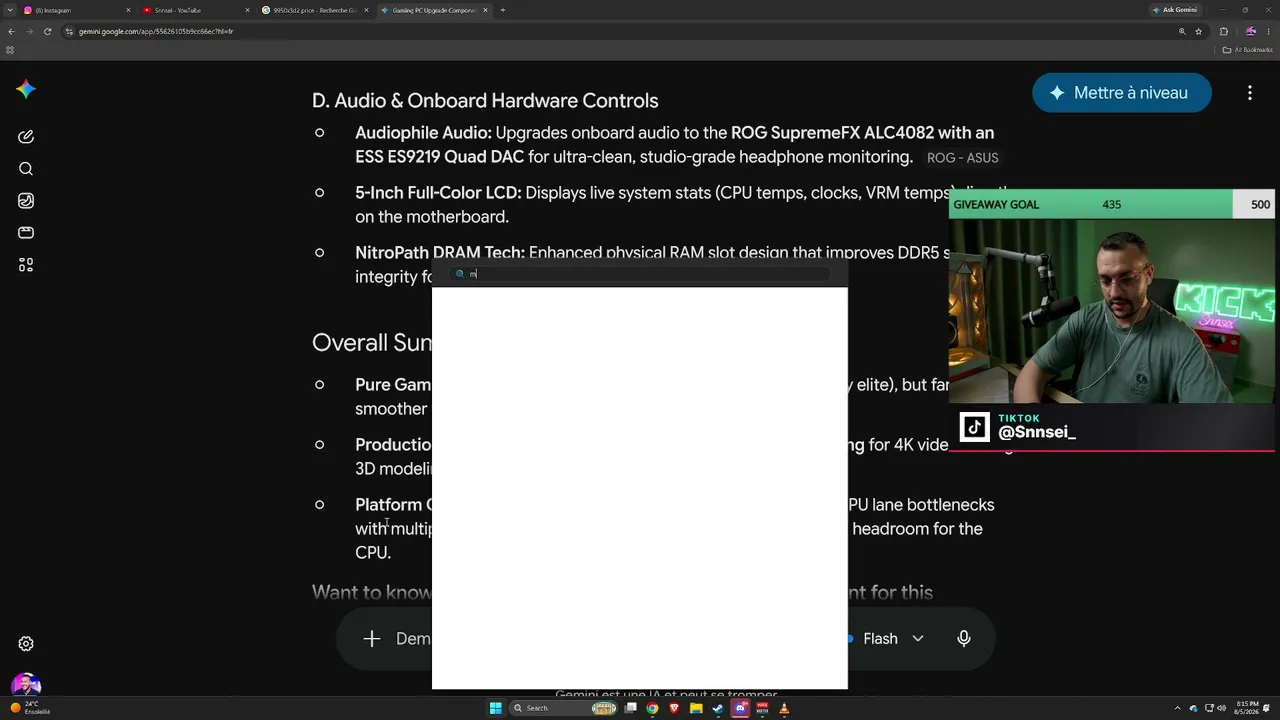Open the browser extensions puzzle icon
1280x720 pixels.
[1224, 31]
